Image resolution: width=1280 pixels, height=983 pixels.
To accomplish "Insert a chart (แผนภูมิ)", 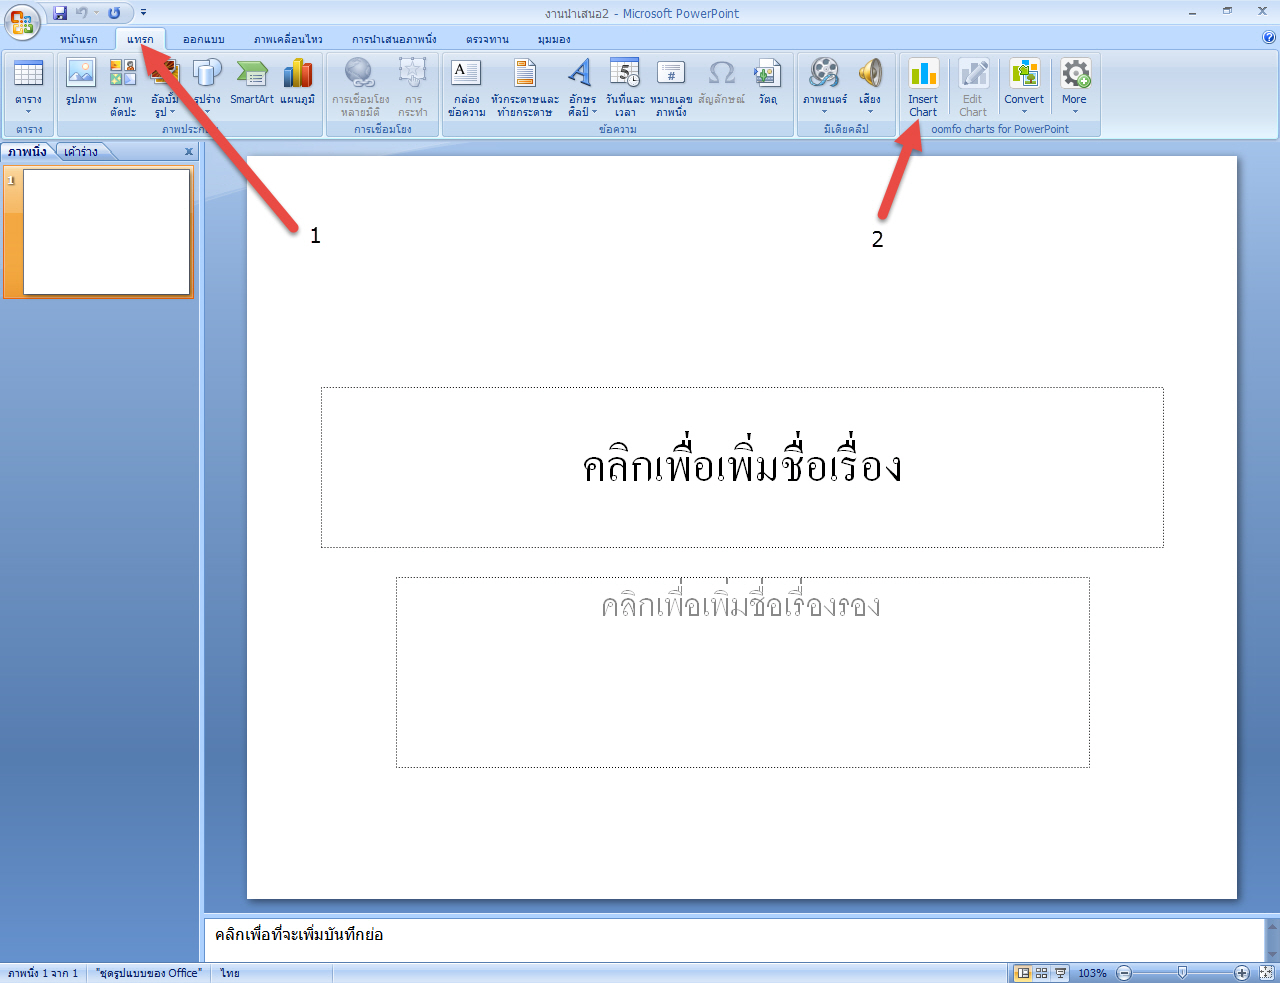I will tap(298, 85).
